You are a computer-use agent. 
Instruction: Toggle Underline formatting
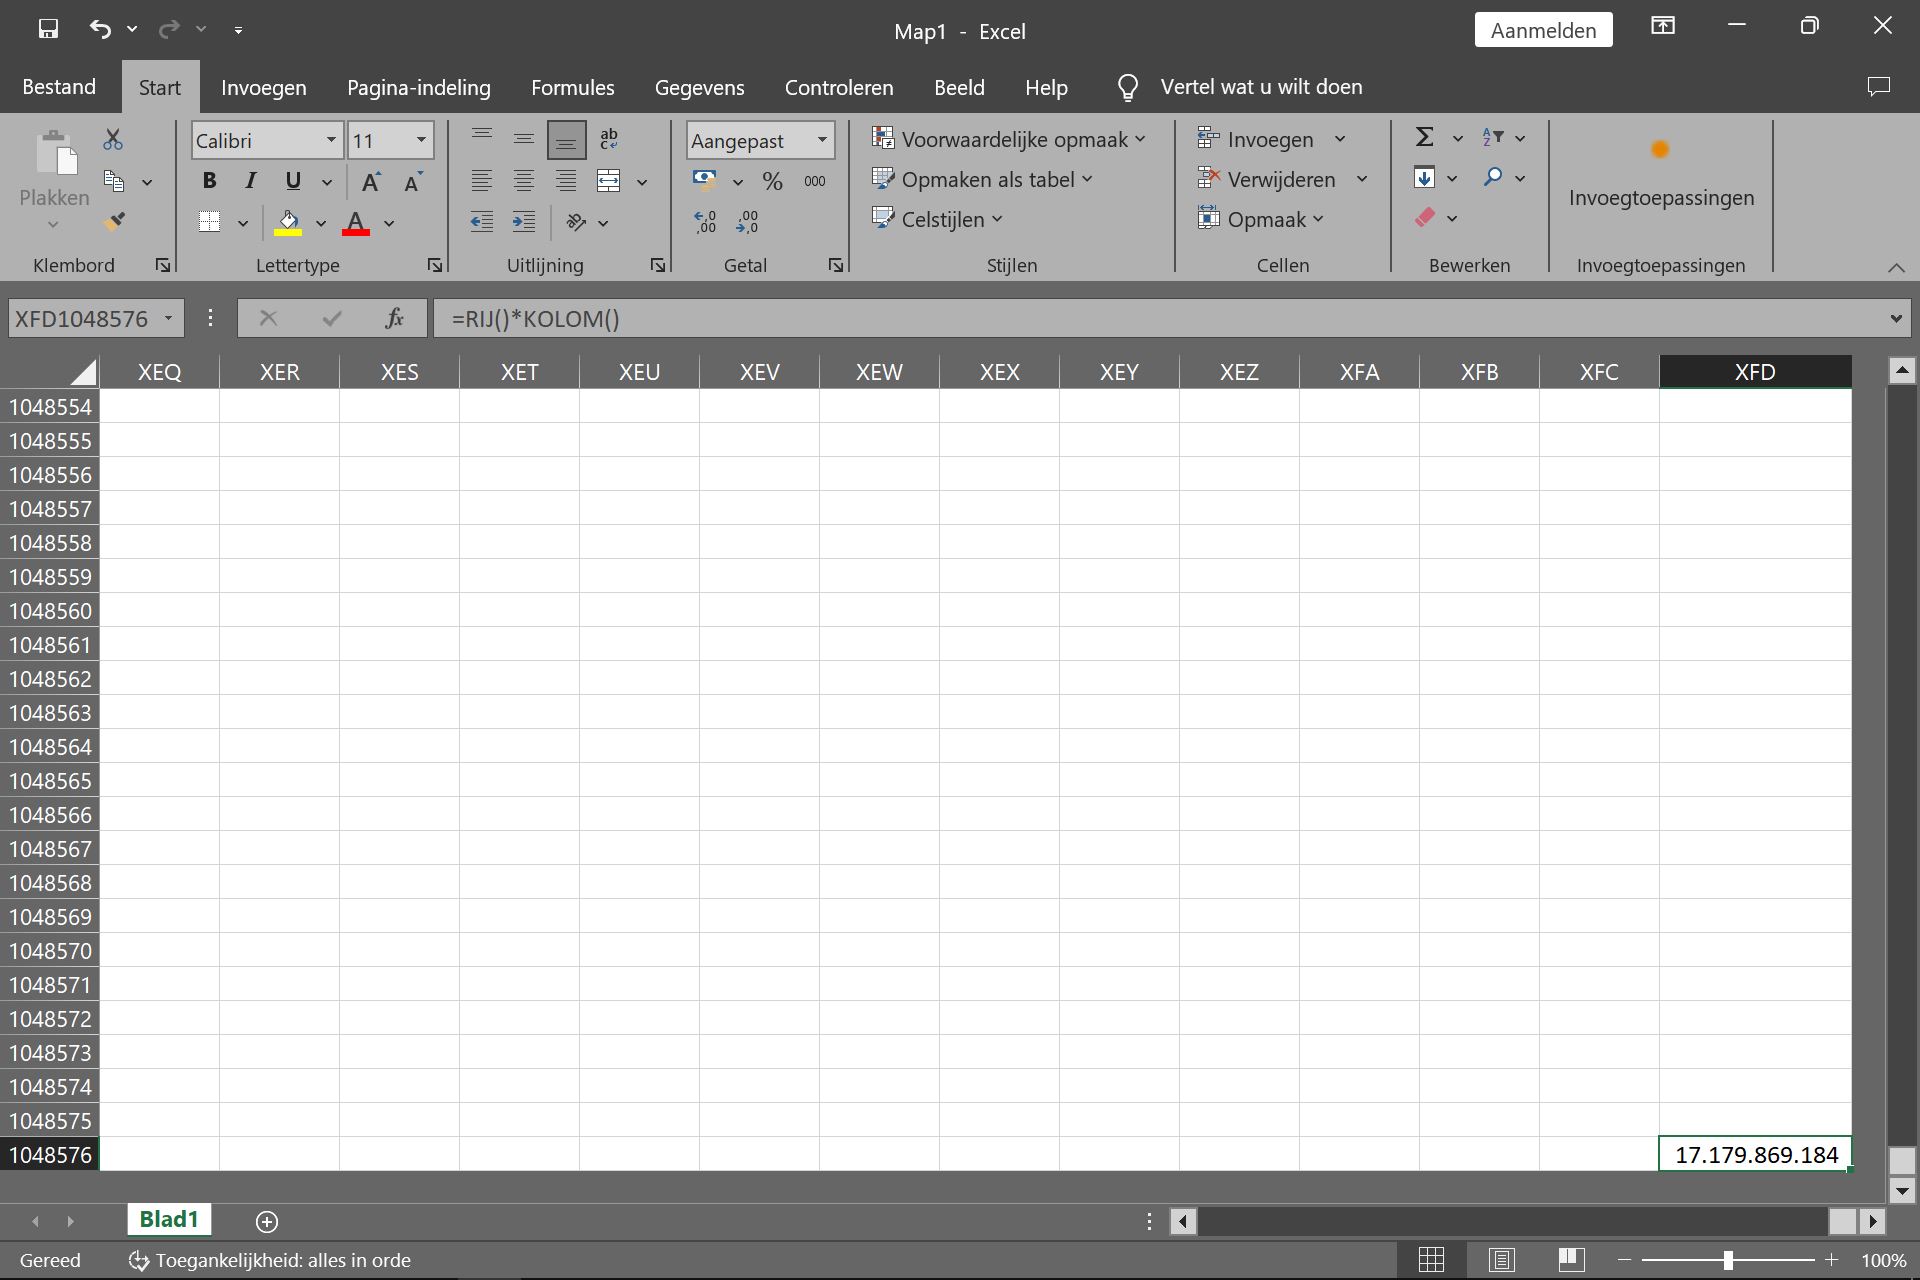(293, 181)
